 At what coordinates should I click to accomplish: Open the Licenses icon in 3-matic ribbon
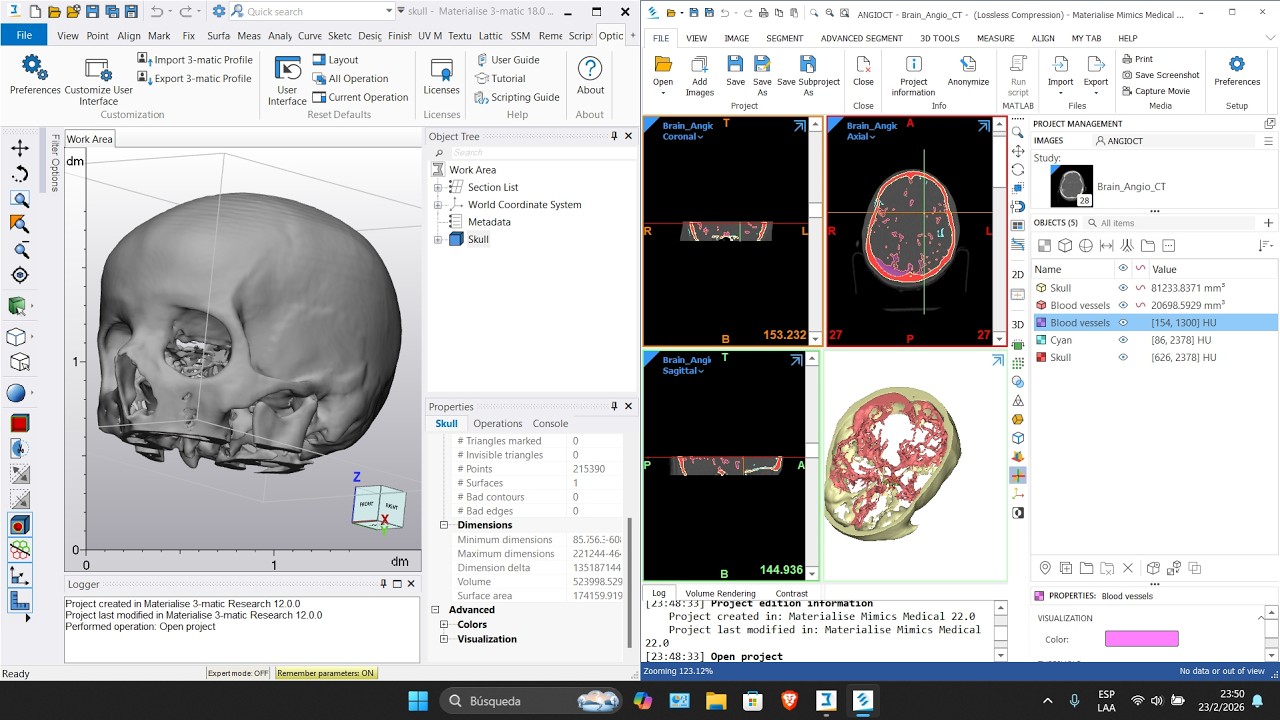click(x=441, y=68)
